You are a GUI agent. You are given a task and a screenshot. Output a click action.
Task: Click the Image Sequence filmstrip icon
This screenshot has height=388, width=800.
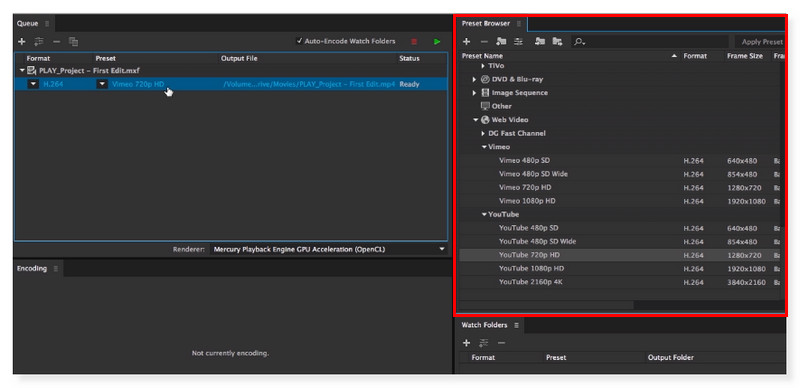click(x=485, y=93)
